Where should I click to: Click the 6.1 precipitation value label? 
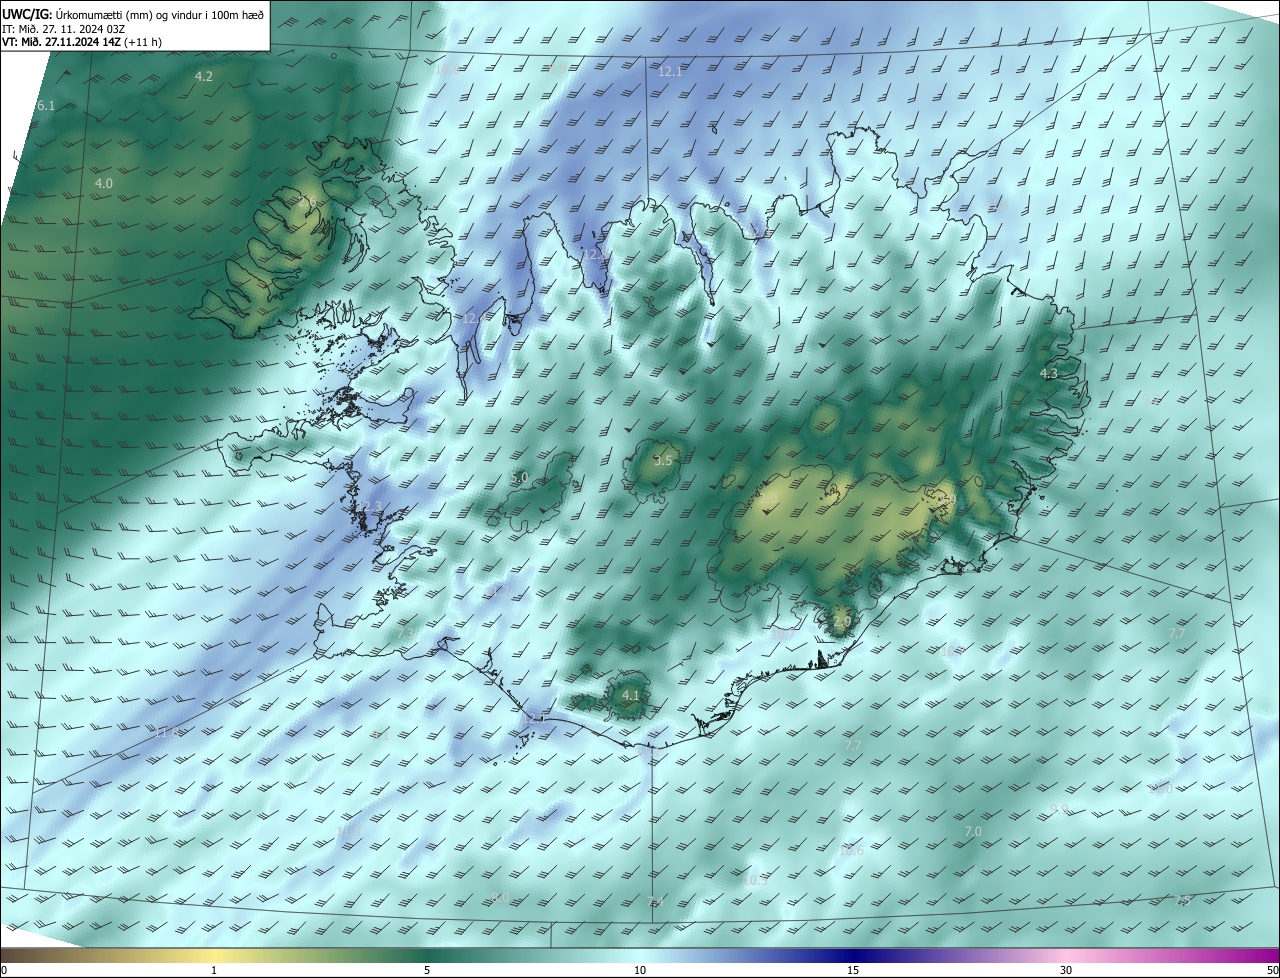[x=46, y=105]
